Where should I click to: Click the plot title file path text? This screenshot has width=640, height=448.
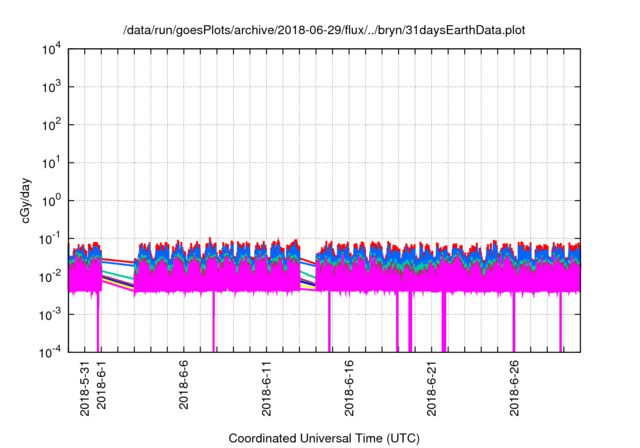click(324, 30)
